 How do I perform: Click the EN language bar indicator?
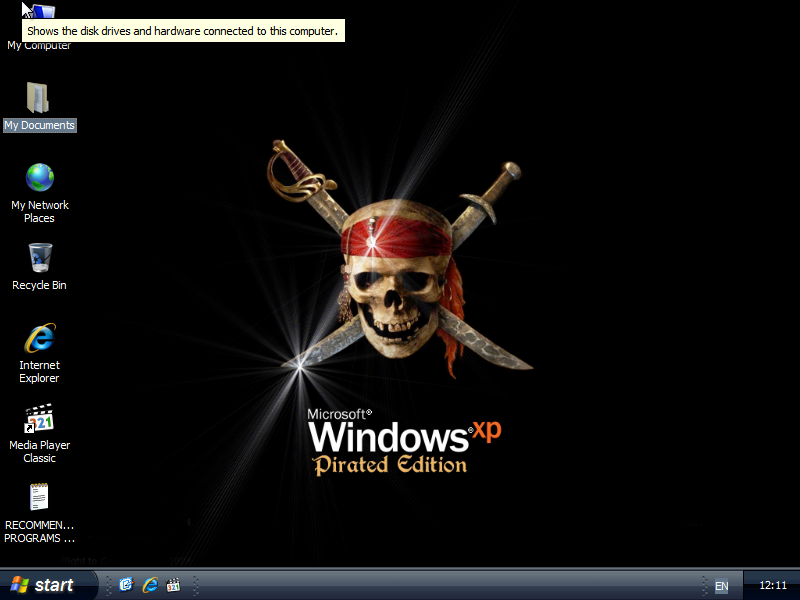[721, 586]
